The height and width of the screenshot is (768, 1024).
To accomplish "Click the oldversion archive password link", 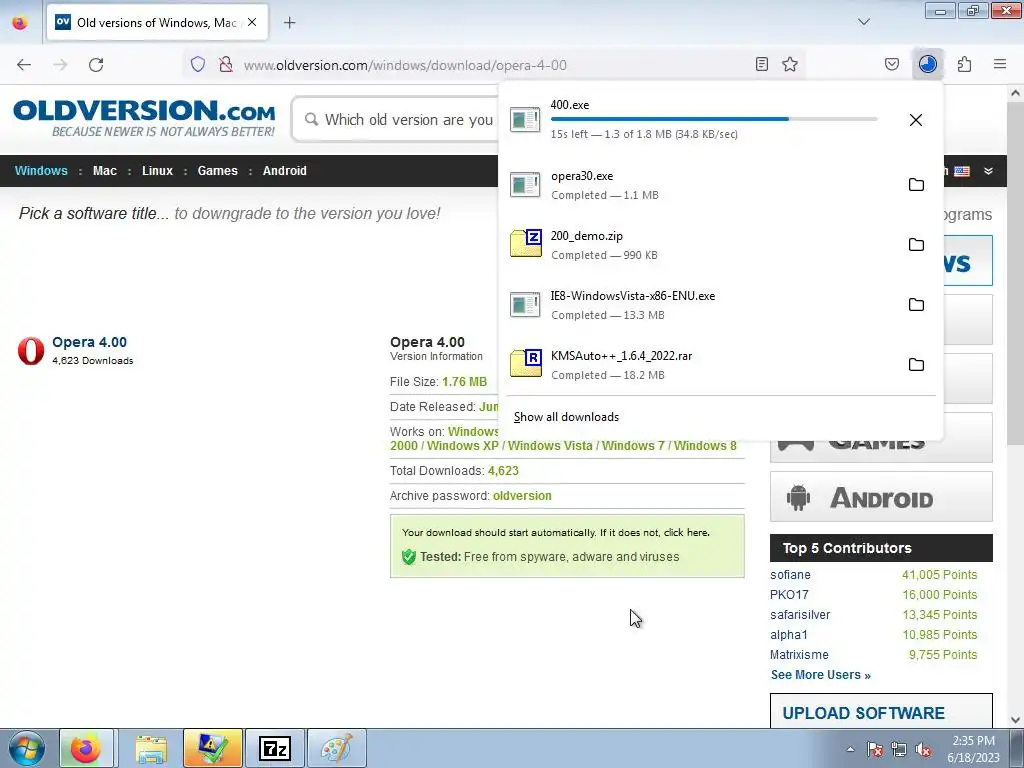I will click(522, 496).
